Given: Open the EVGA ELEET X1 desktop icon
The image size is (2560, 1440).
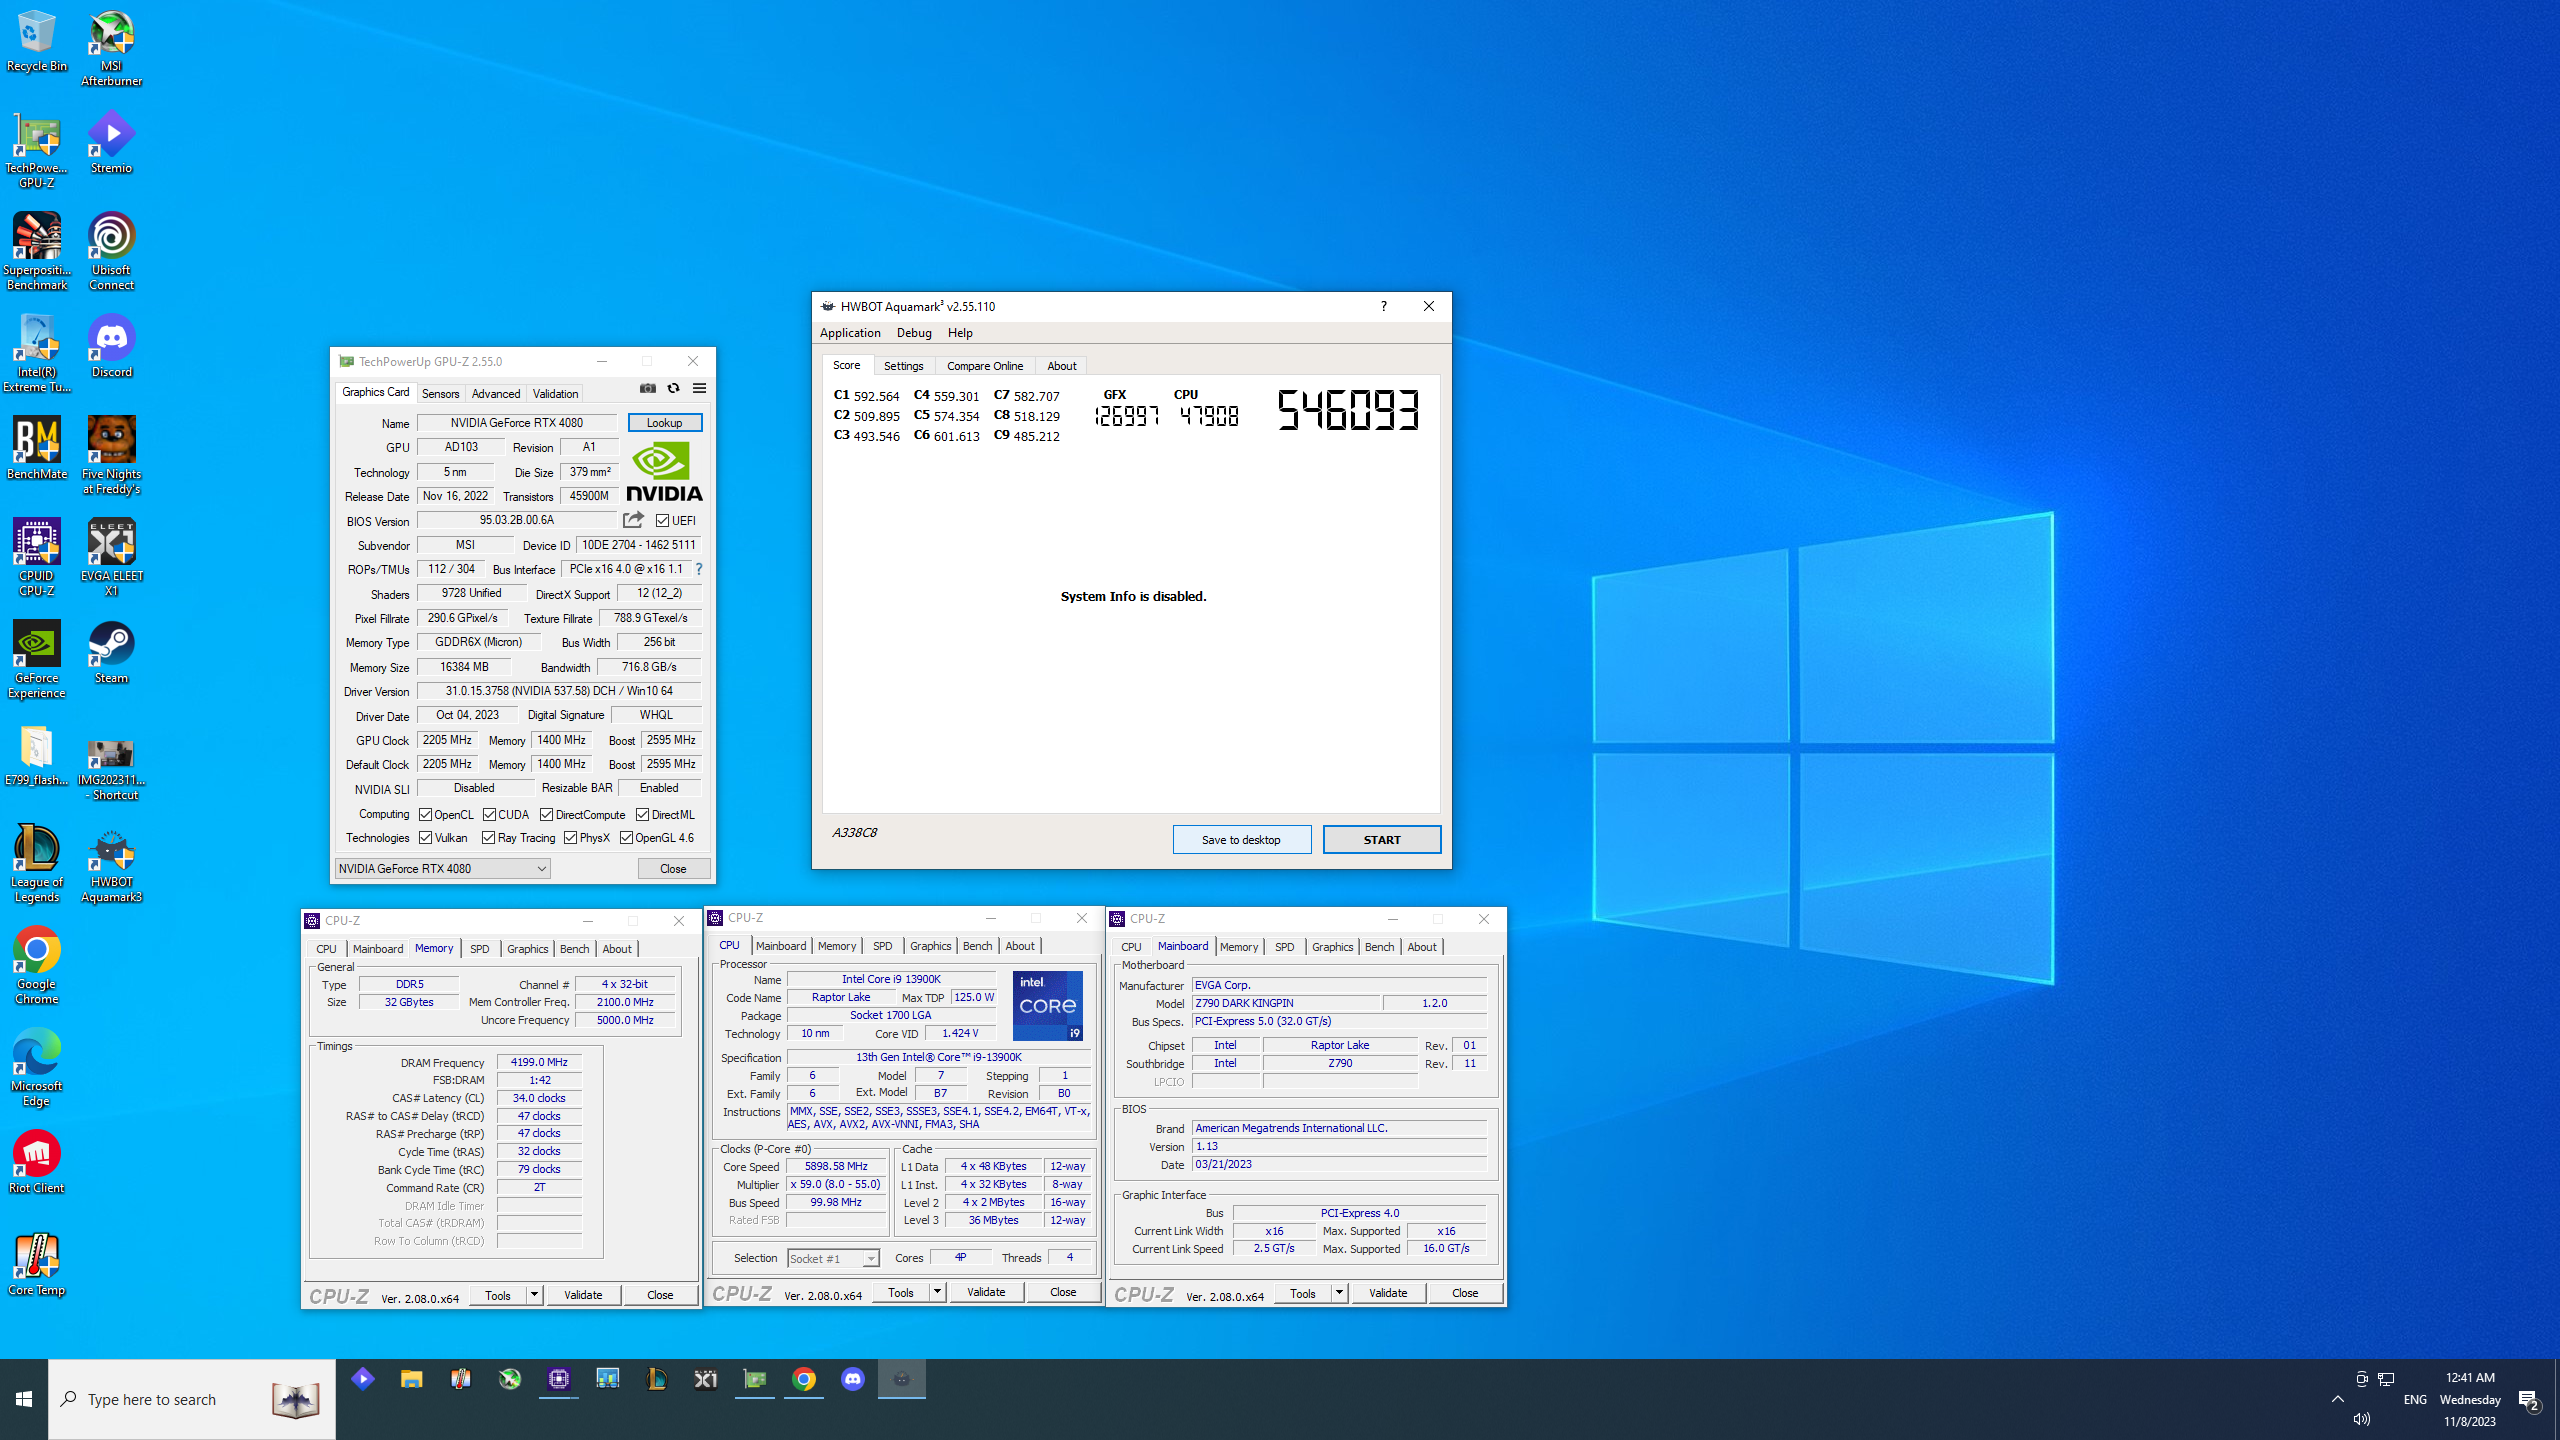Looking at the screenshot, I should 111,559.
